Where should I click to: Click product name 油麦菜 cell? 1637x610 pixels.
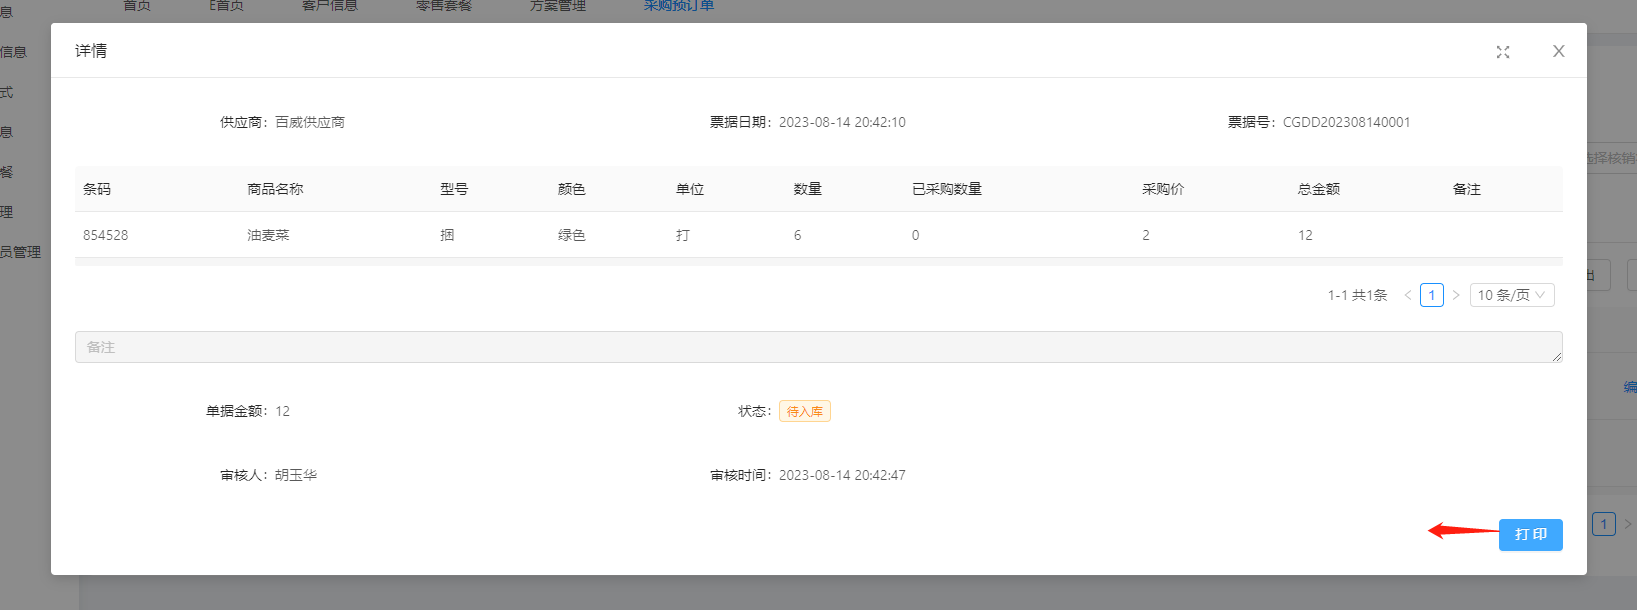[x=268, y=235]
